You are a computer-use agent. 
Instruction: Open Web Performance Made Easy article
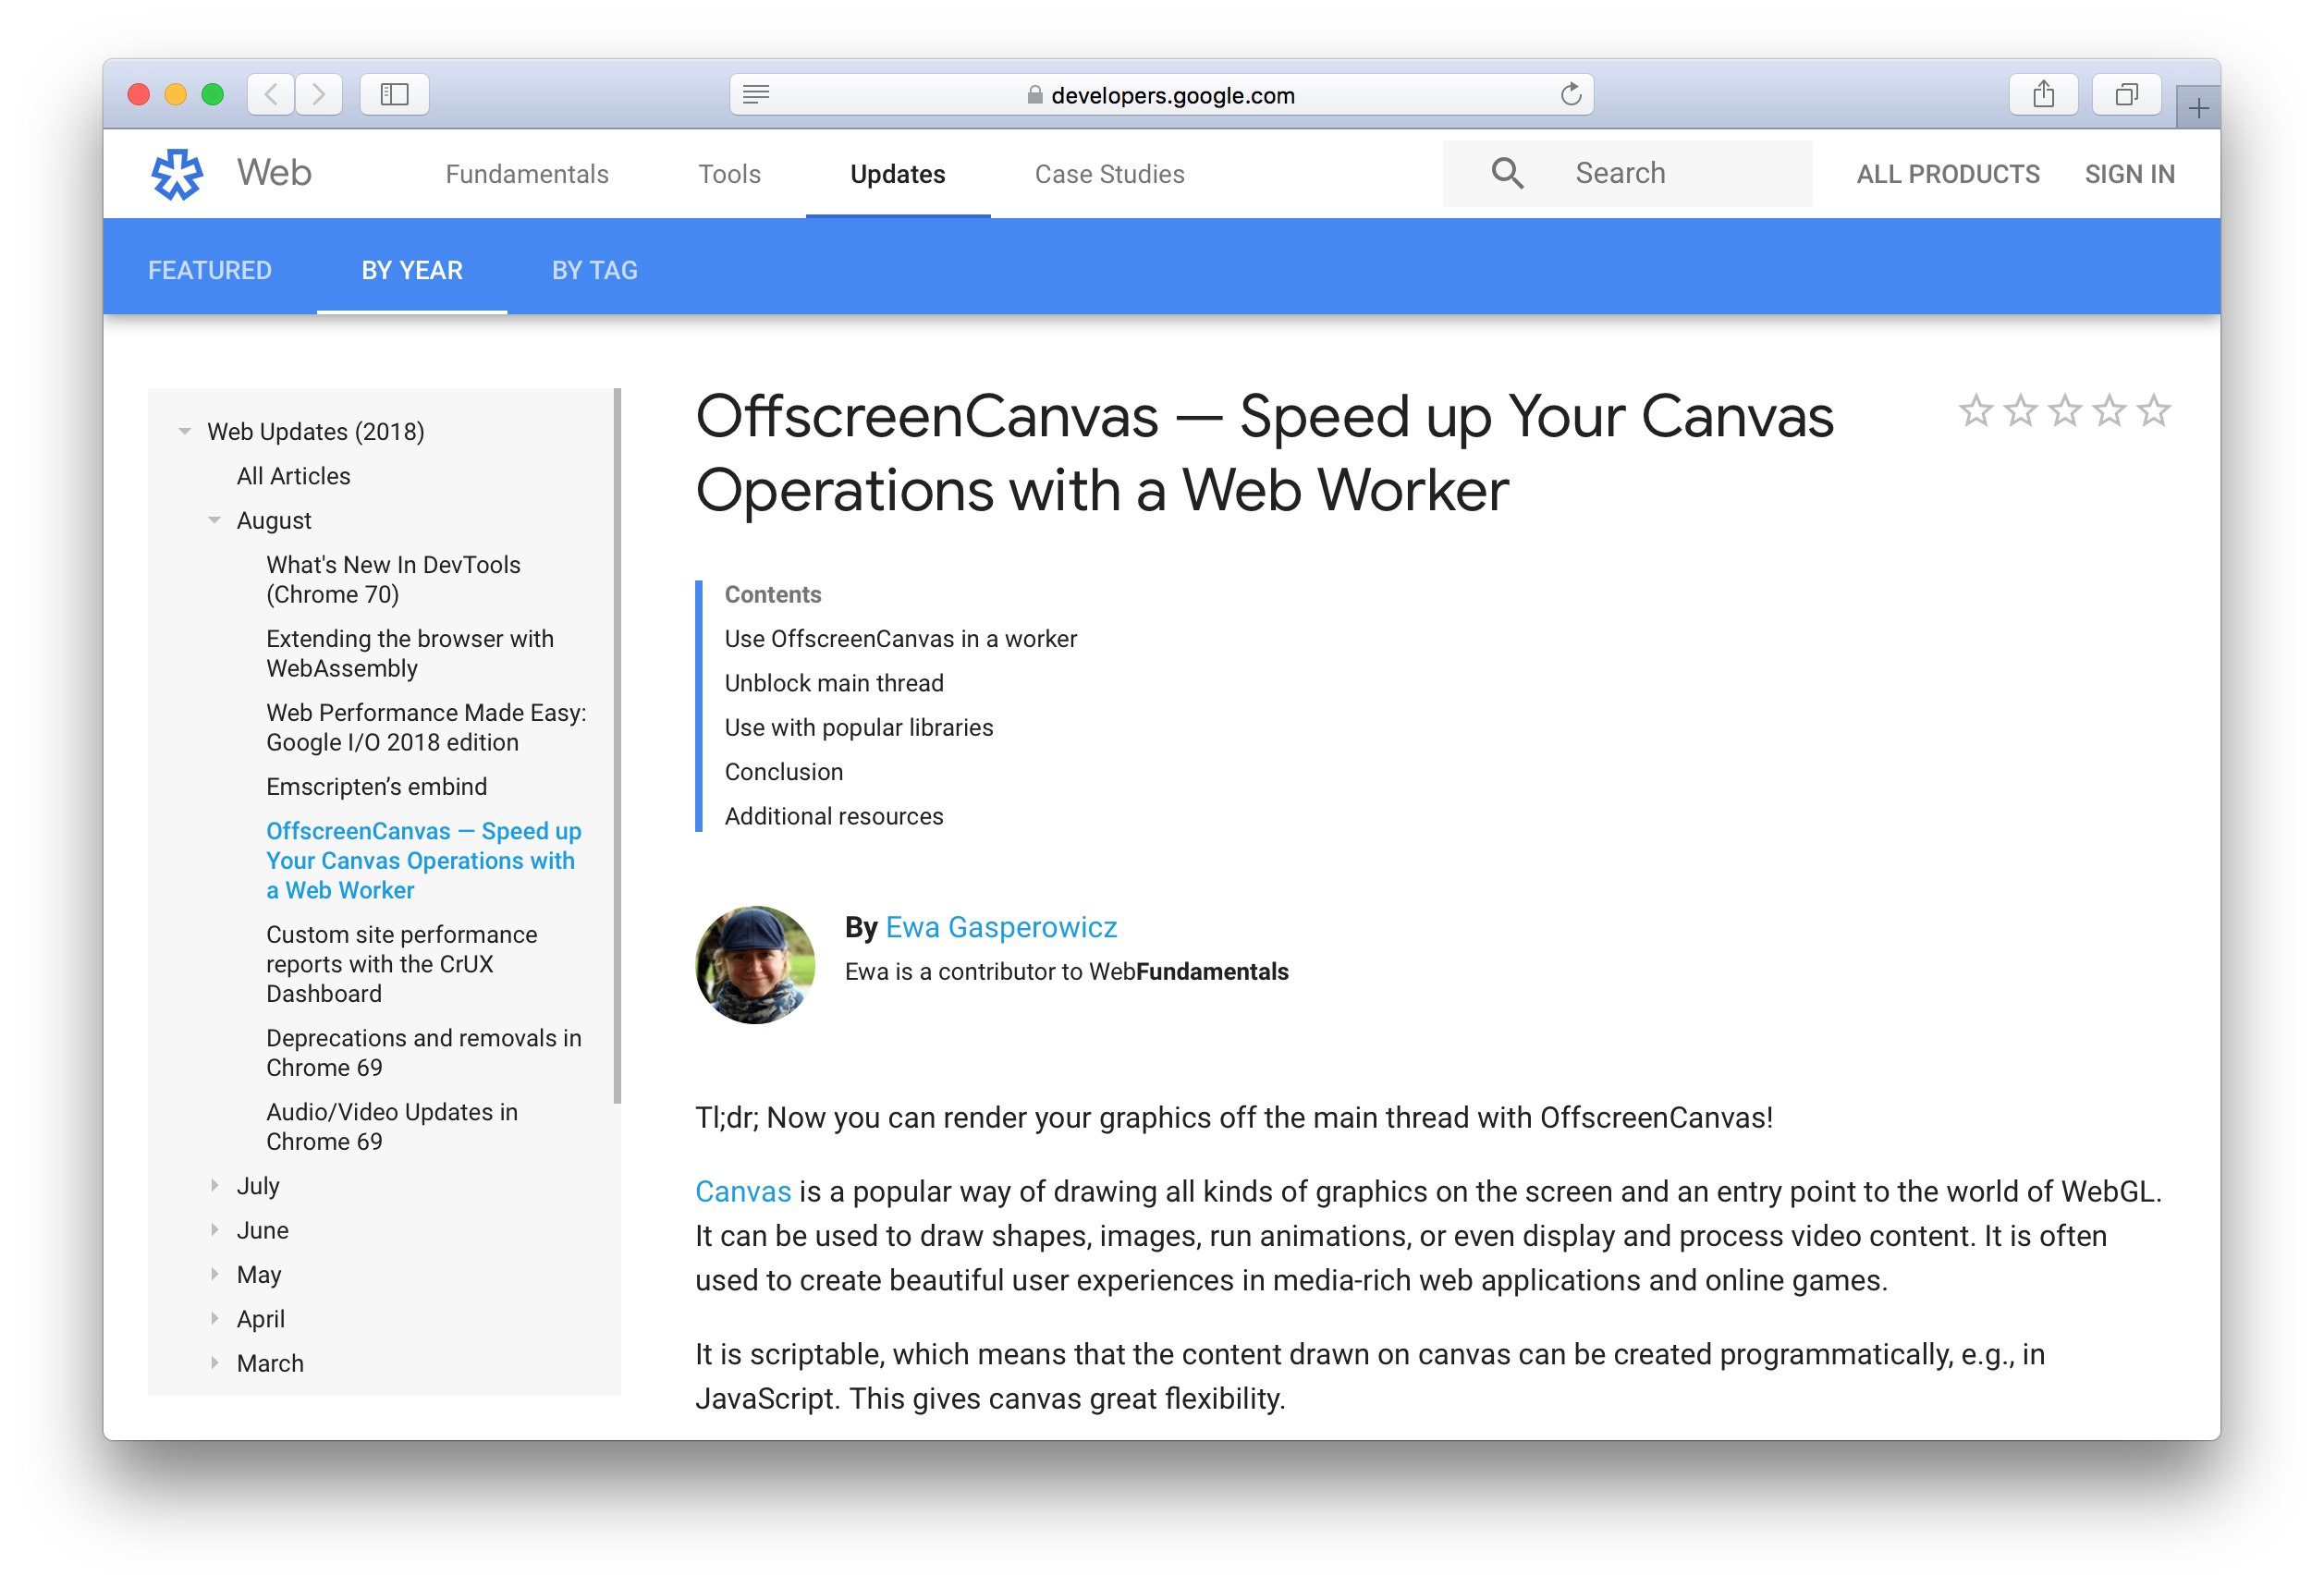point(426,727)
